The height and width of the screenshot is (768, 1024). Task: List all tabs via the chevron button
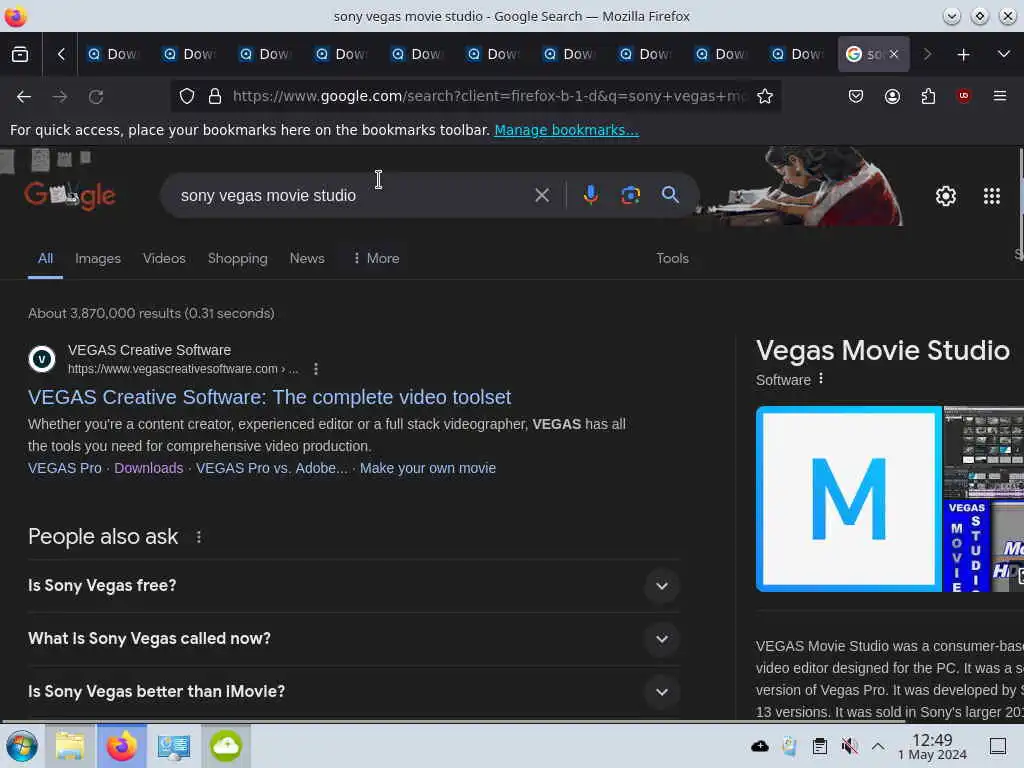click(x=1004, y=55)
